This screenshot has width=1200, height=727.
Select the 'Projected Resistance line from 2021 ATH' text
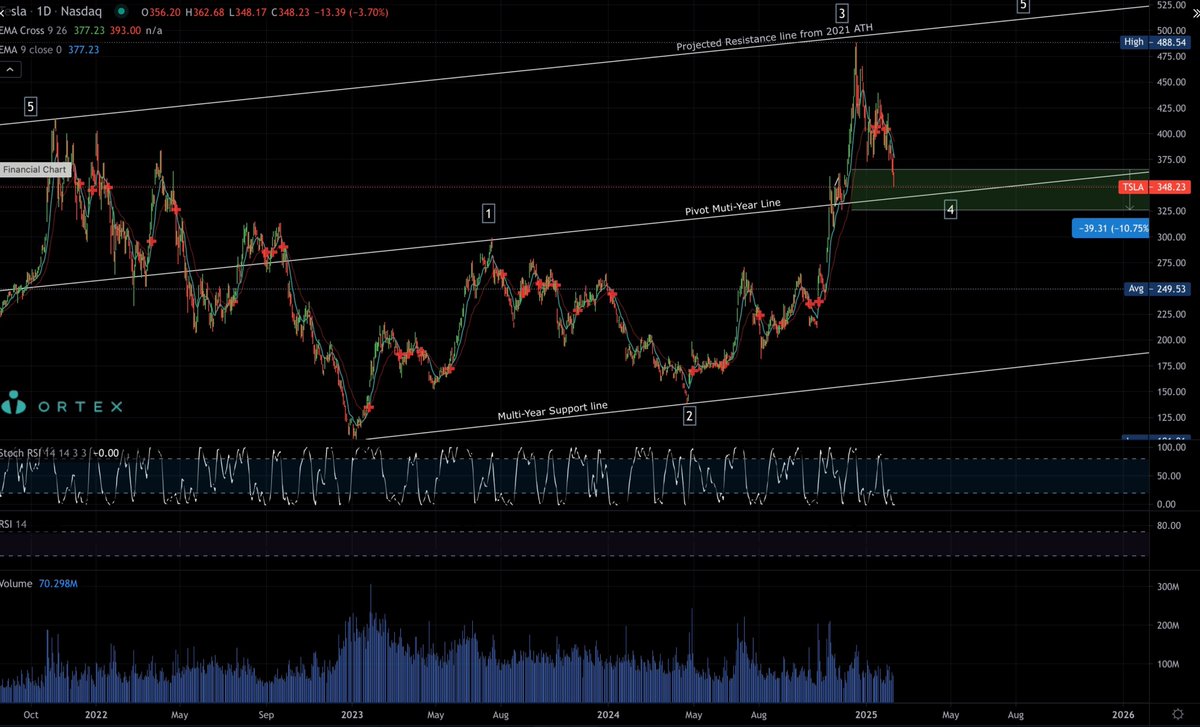(774, 38)
